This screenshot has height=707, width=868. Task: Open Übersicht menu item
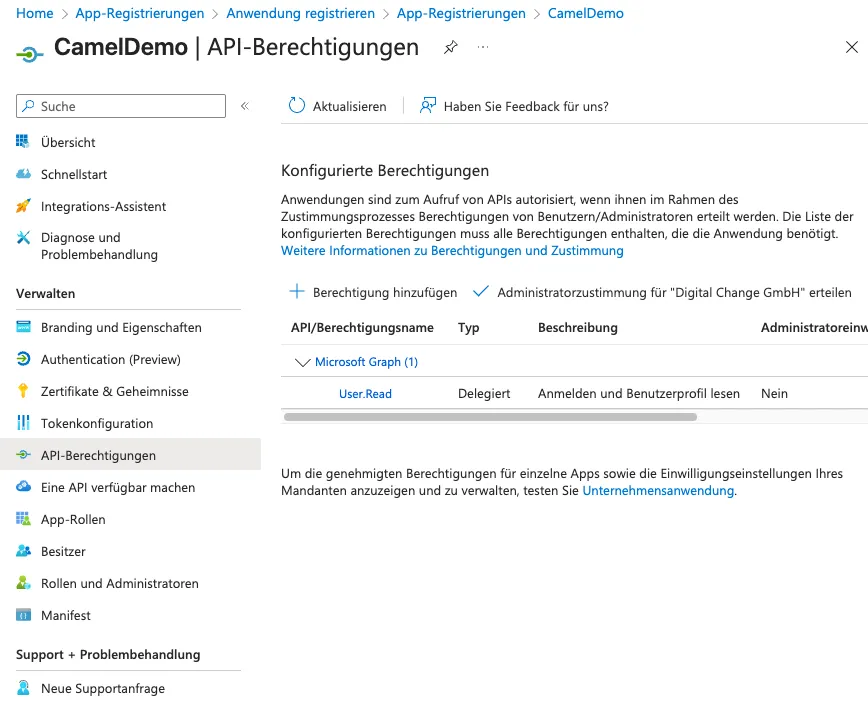click(68, 142)
